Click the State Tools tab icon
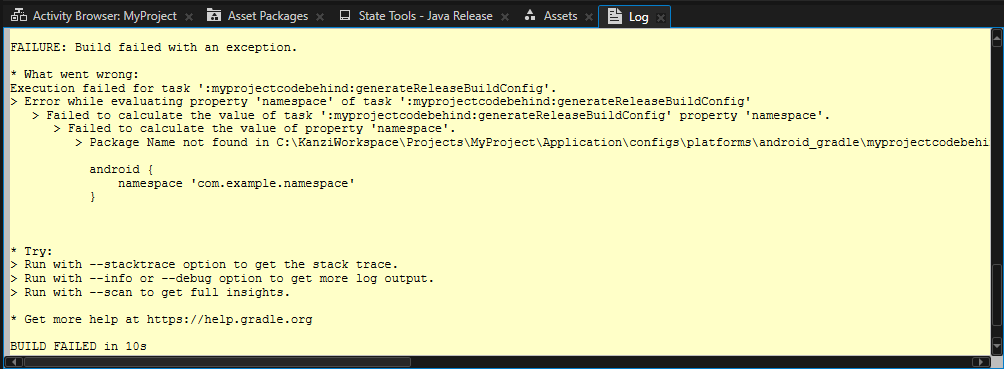This screenshot has height=369, width=1004. coord(345,16)
